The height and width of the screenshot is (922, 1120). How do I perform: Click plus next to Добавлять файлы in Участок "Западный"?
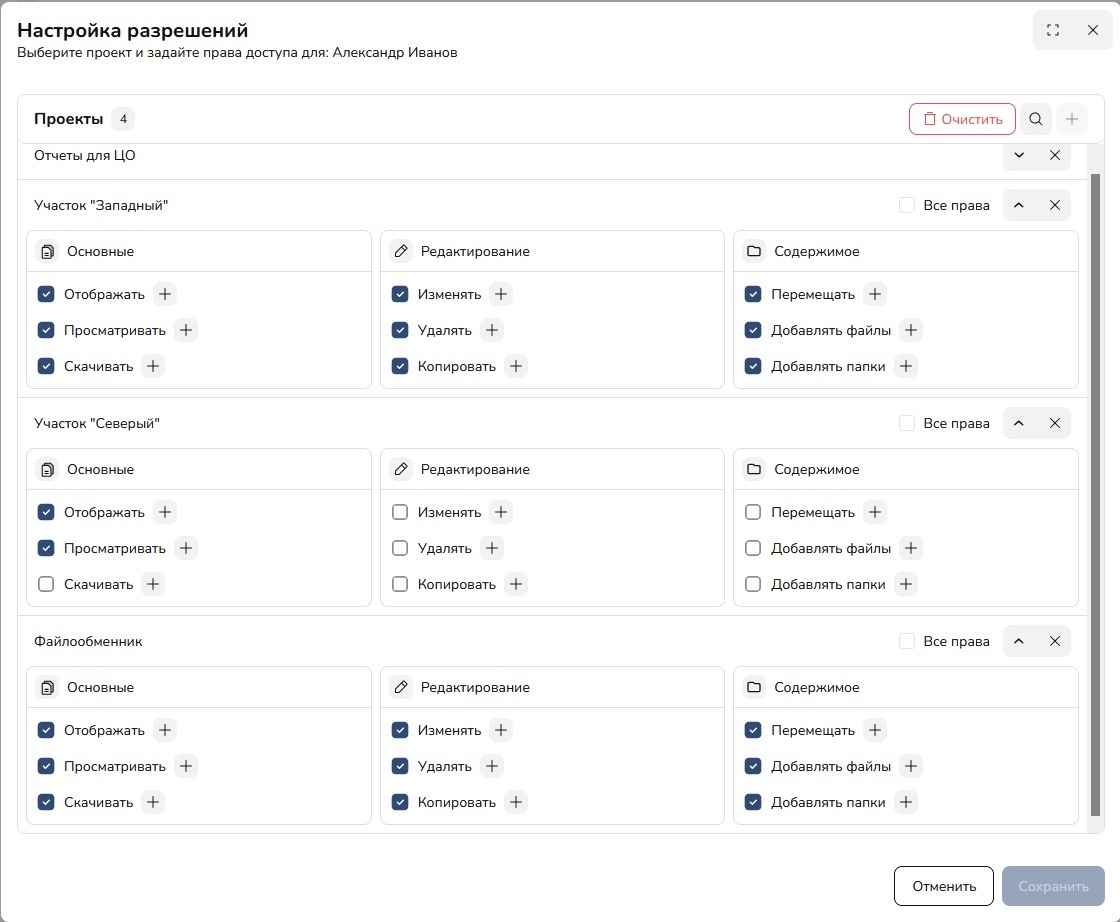(x=911, y=330)
